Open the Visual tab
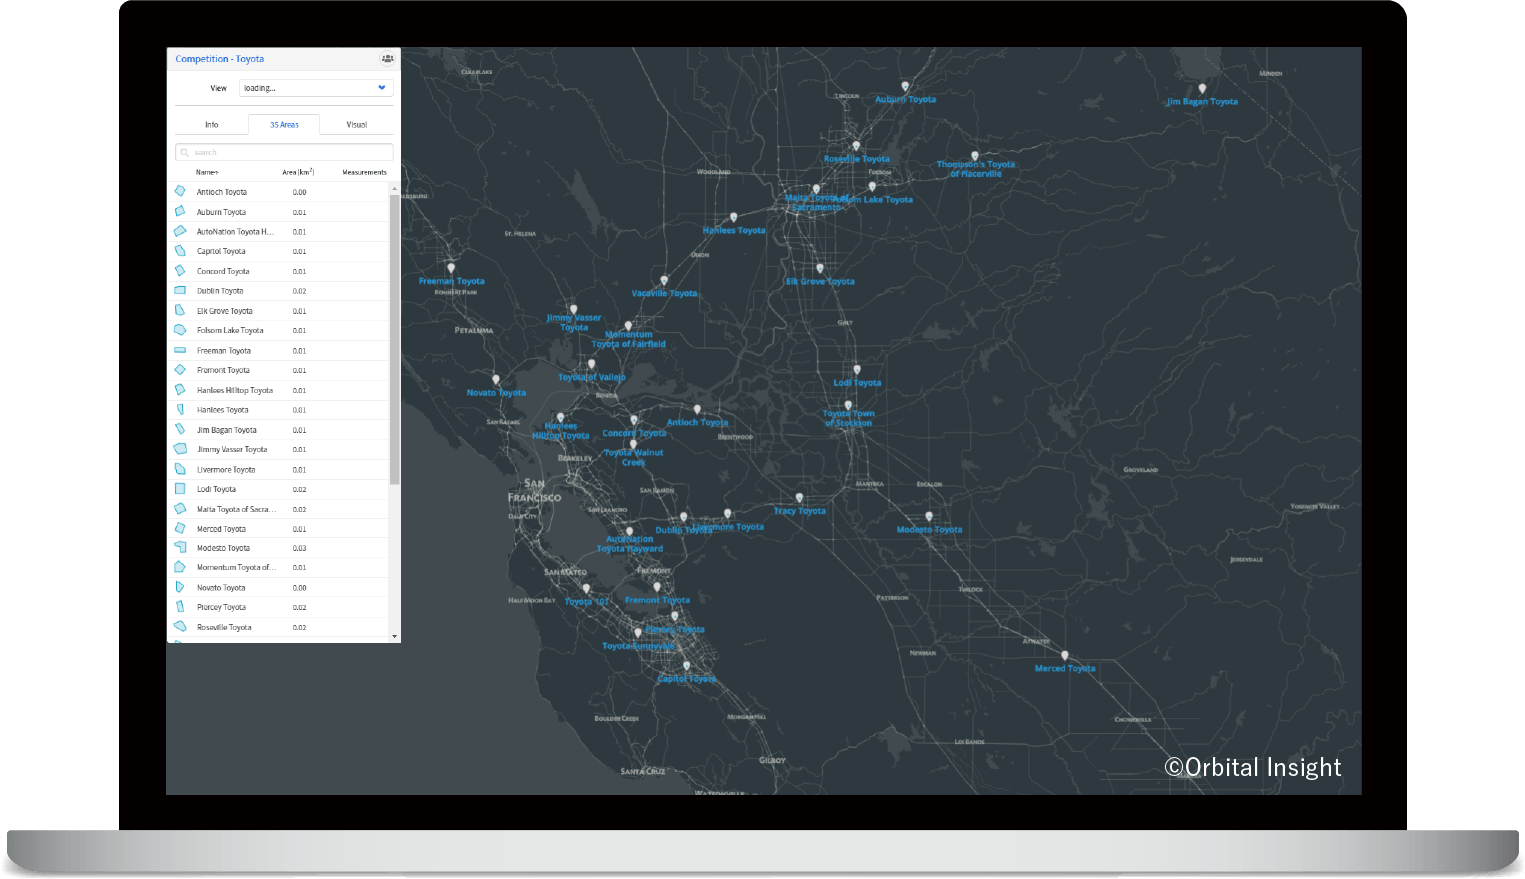 [x=357, y=125]
